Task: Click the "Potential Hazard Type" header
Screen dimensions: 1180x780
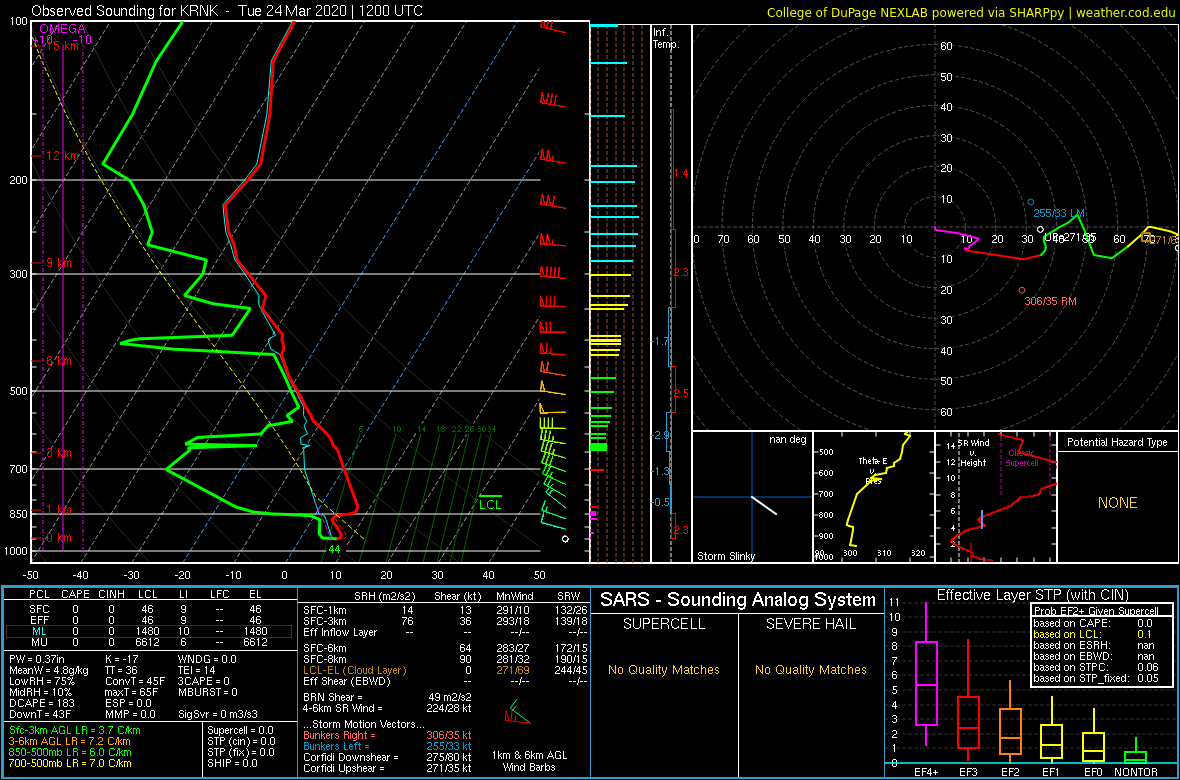Action: coord(1117,443)
